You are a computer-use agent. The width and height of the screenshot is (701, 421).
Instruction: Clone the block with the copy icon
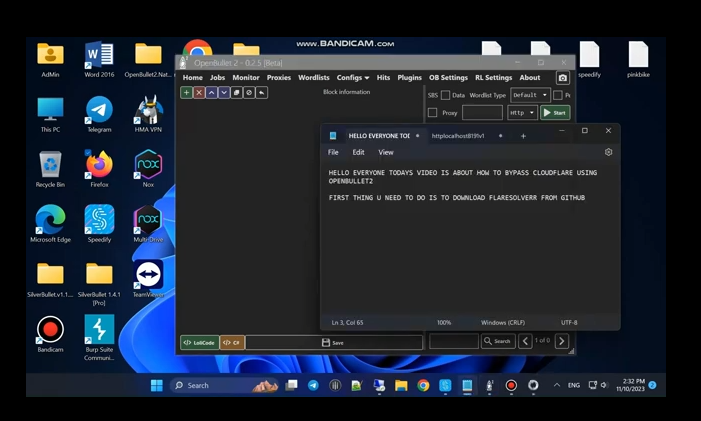pyautogui.click(x=236, y=93)
